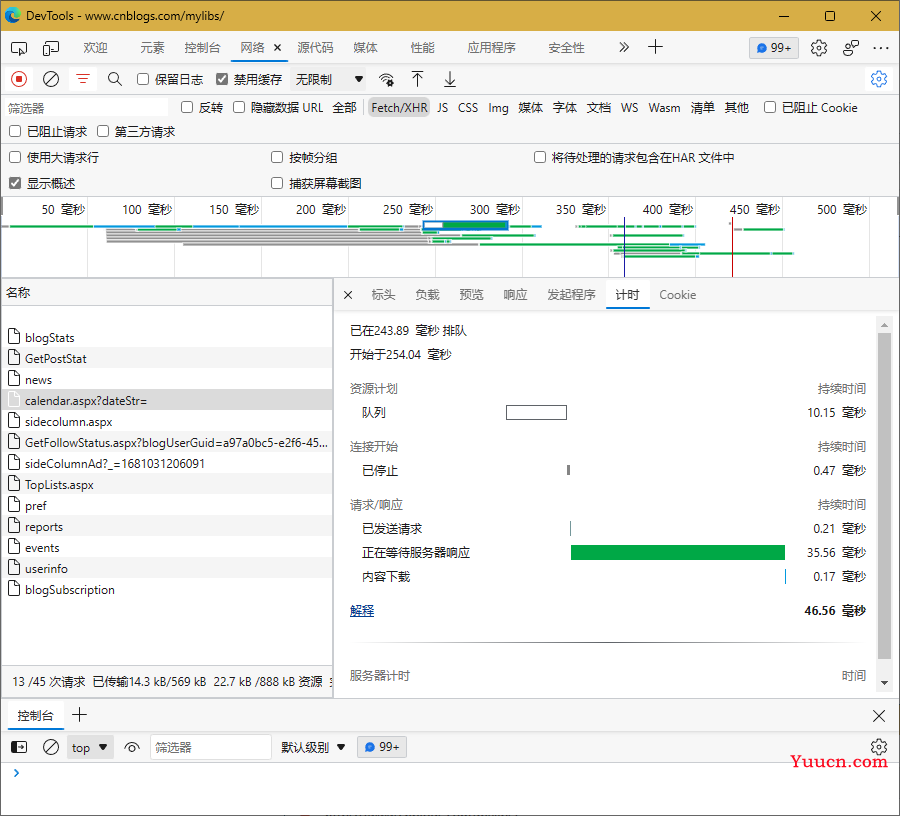Check hide data URLs option

(x=239, y=107)
